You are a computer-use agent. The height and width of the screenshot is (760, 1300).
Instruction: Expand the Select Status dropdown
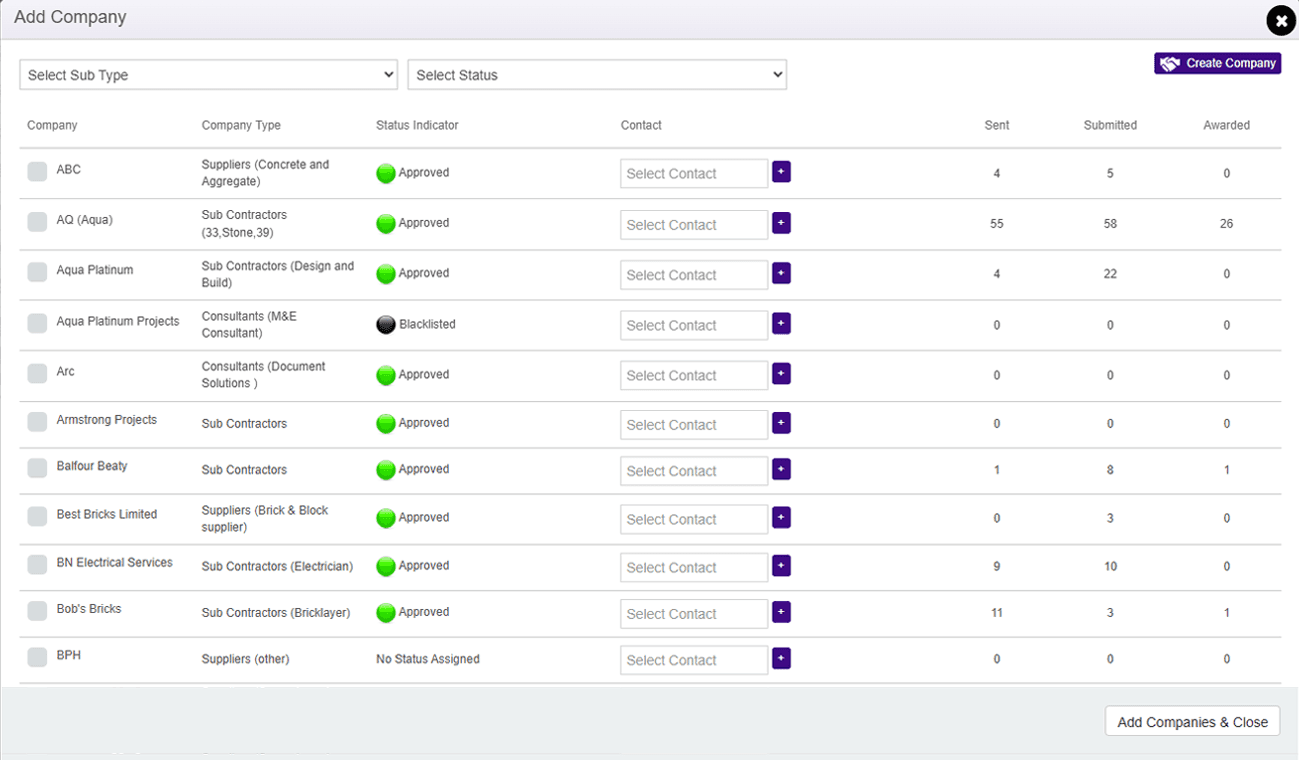coord(597,75)
